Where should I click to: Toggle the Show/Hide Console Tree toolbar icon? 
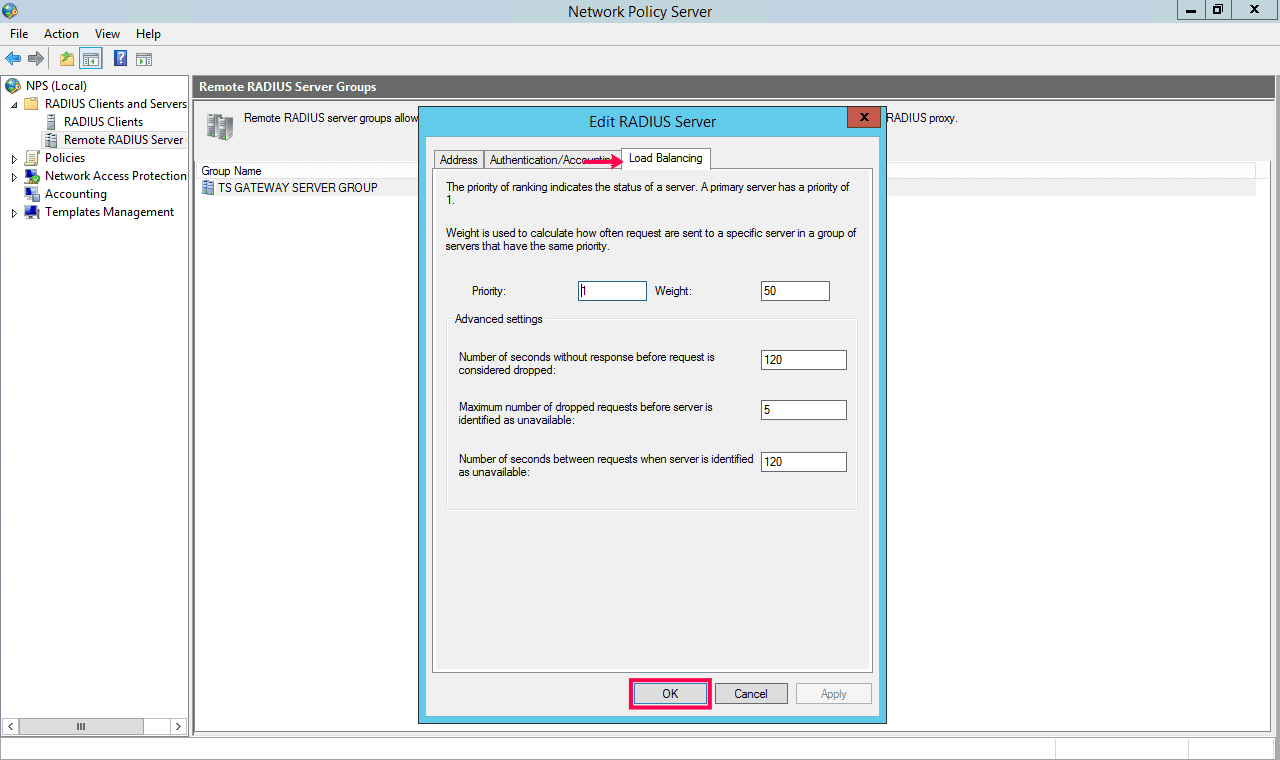pyautogui.click(x=91, y=59)
